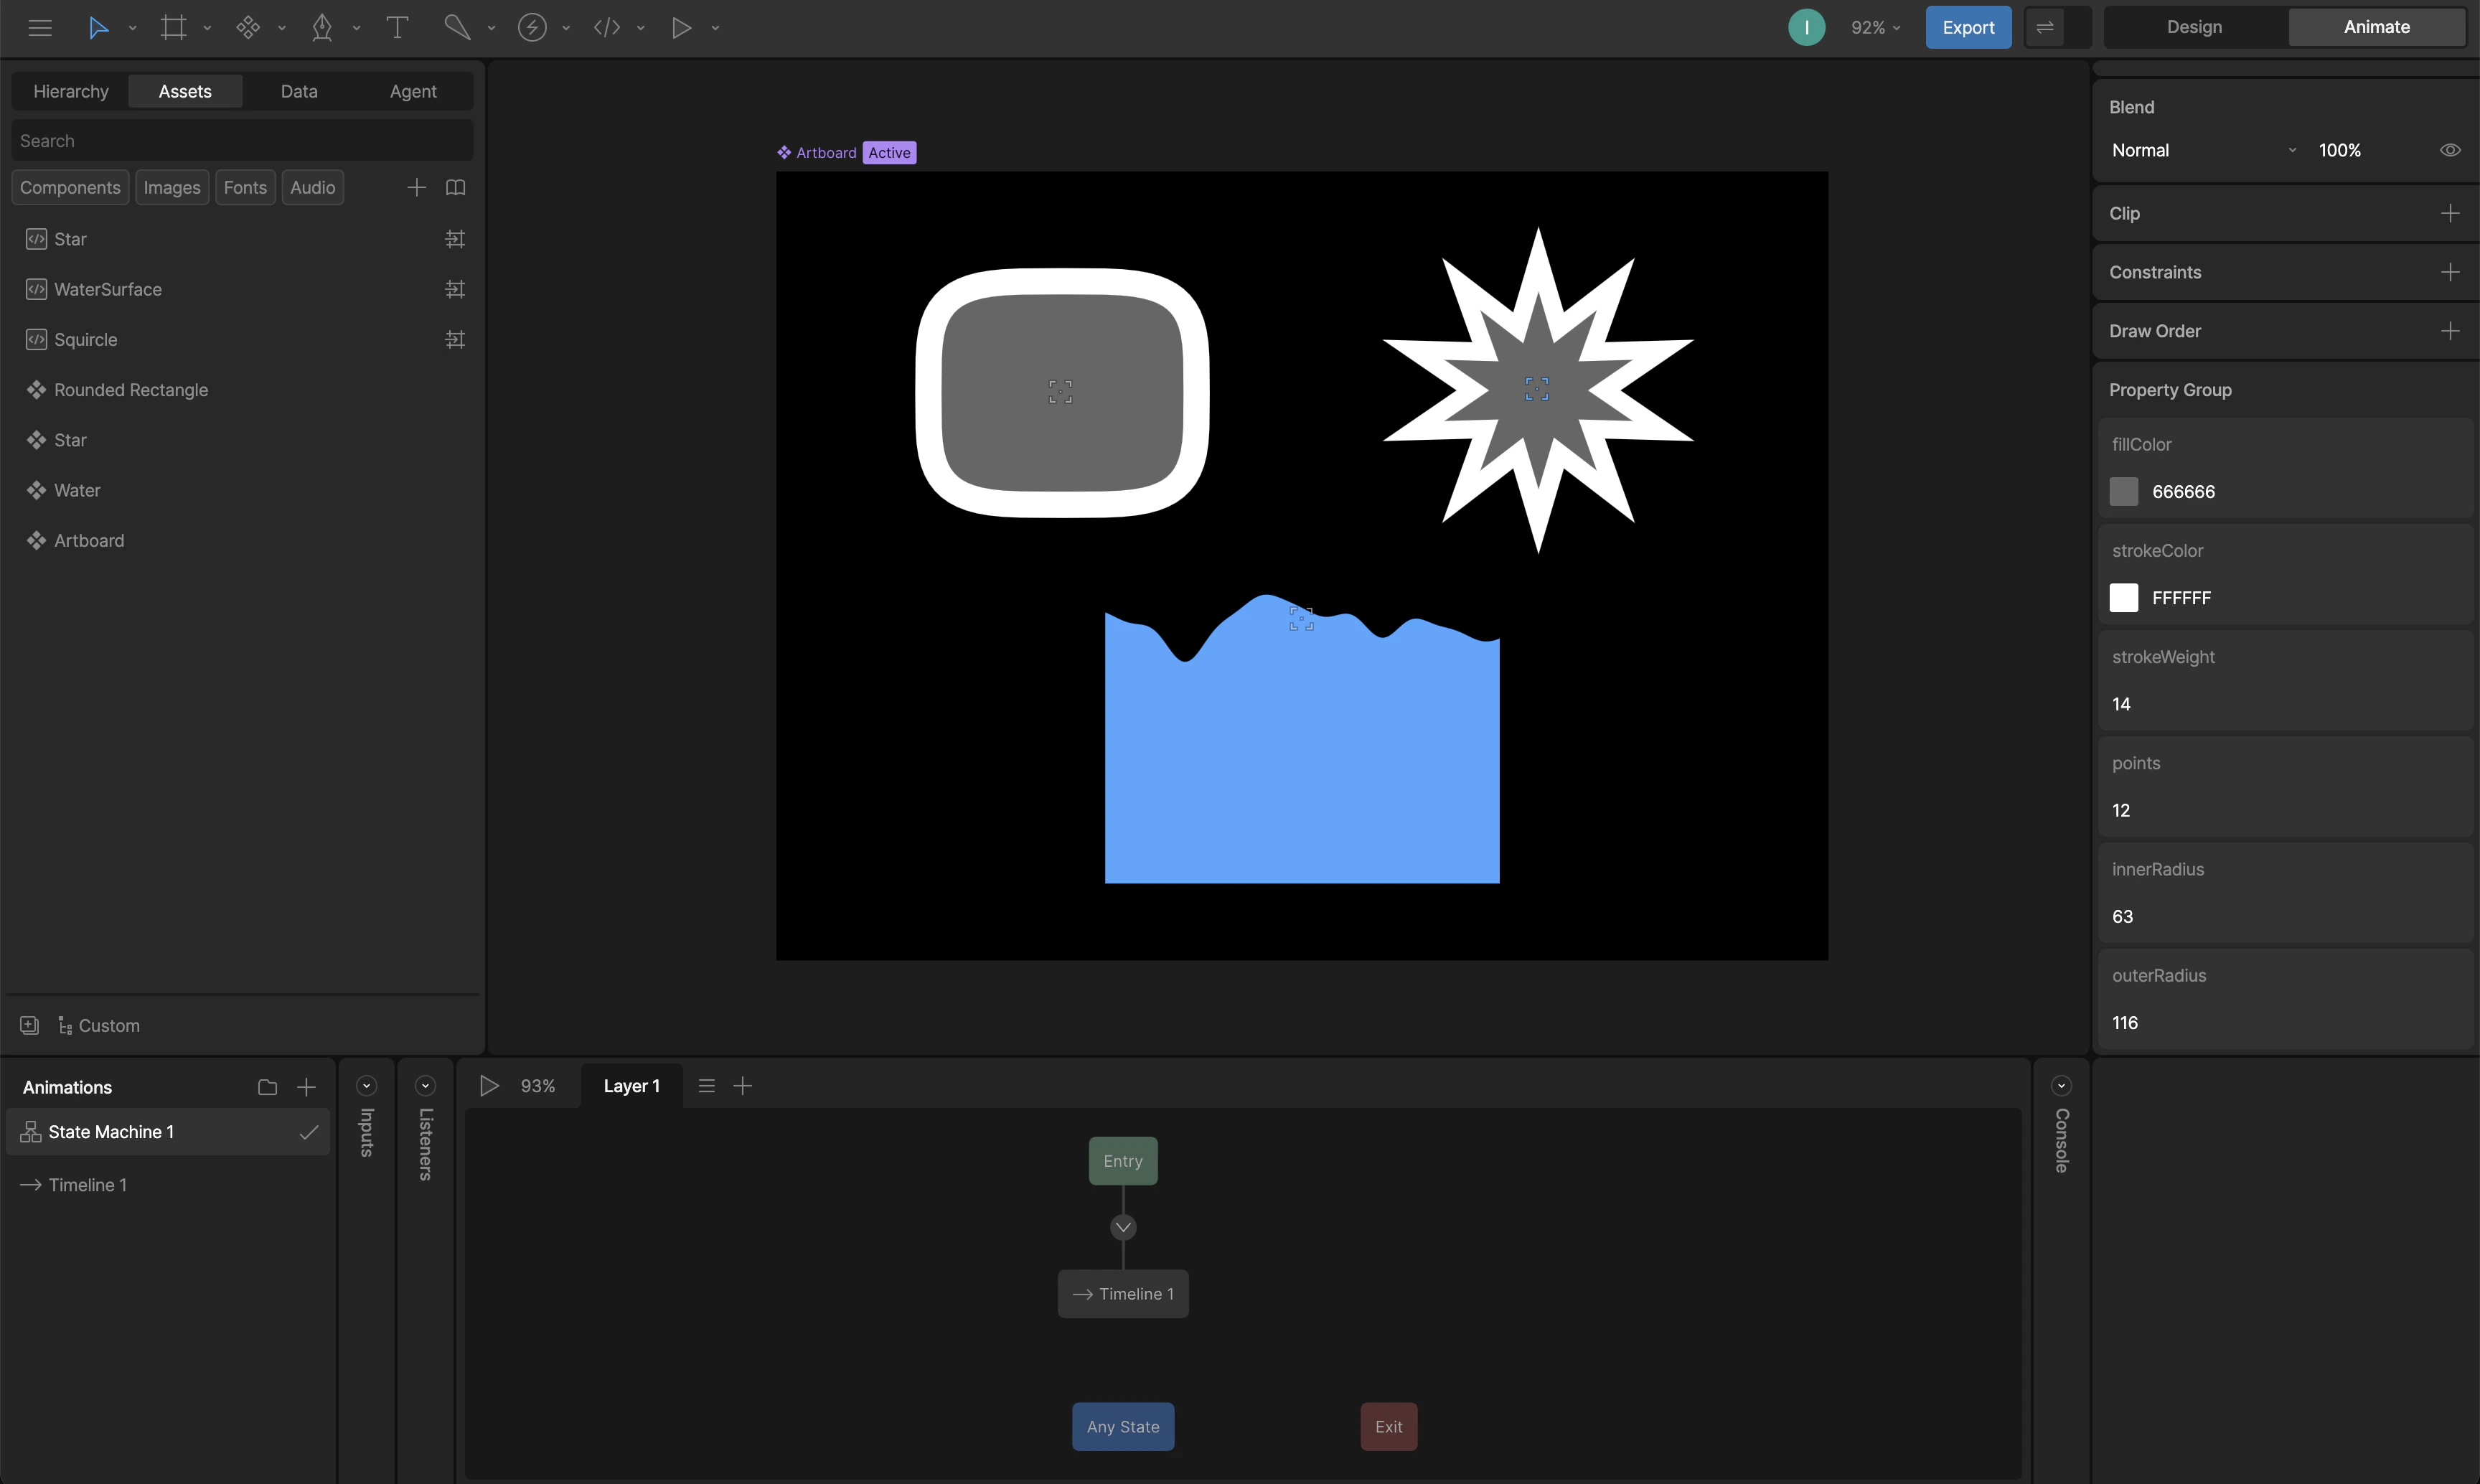Expand the Inputs panel
The height and width of the screenshot is (1484, 2480).
tap(366, 1086)
